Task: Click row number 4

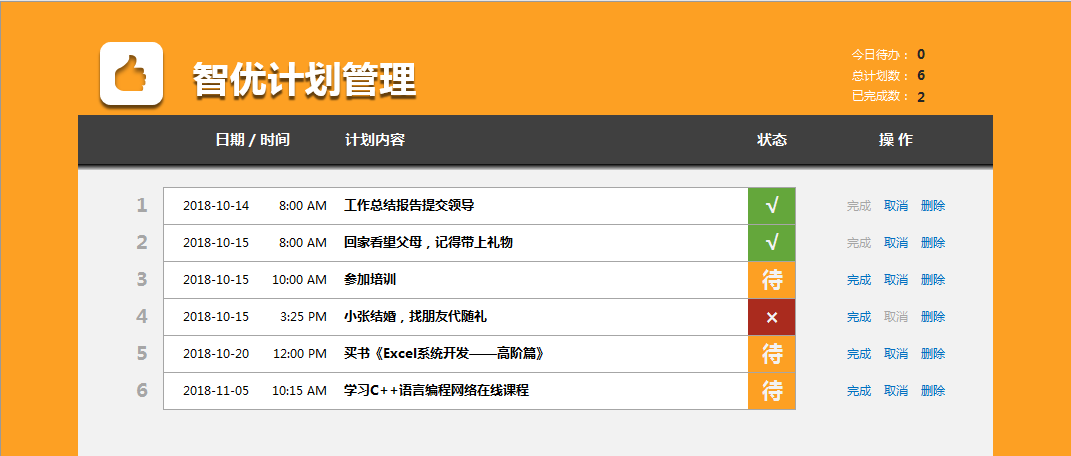Action: coord(142,316)
